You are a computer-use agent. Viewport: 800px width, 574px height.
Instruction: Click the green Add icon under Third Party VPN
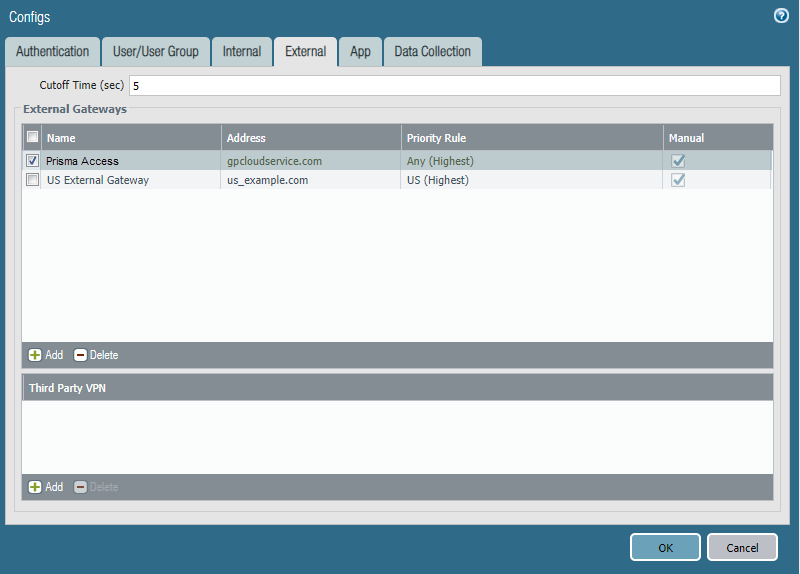click(x=35, y=487)
